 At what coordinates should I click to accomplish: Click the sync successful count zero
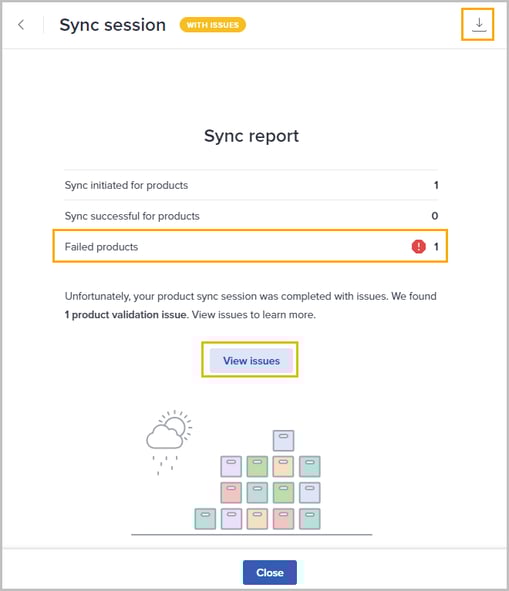(x=435, y=216)
